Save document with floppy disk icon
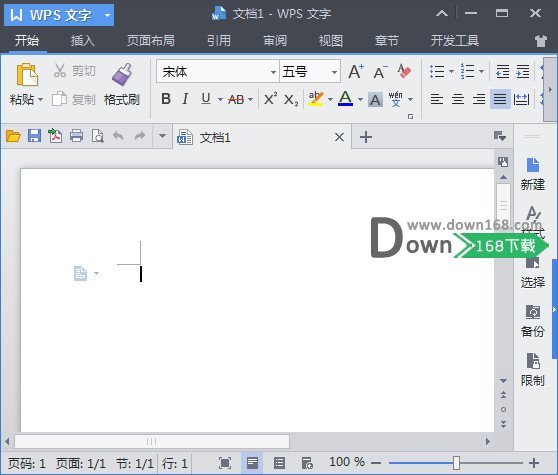Screen dimensions: 558x475 point(35,136)
